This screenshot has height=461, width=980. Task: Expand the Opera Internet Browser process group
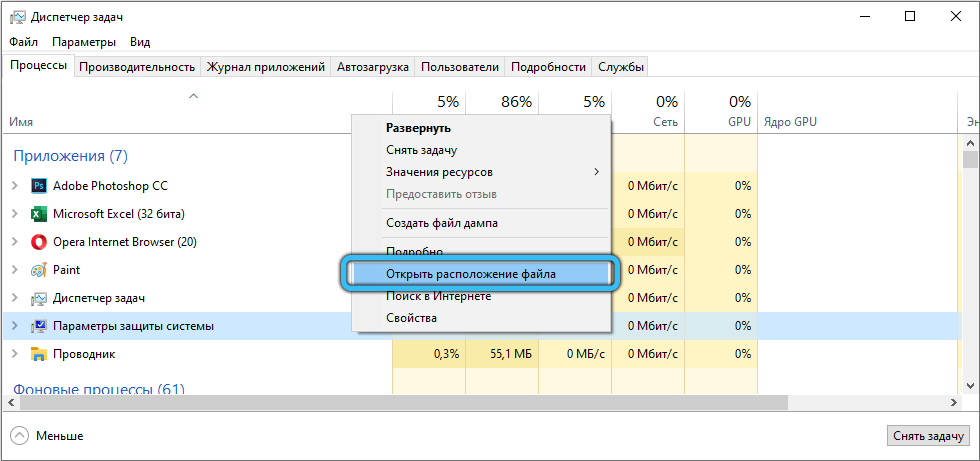[x=14, y=242]
